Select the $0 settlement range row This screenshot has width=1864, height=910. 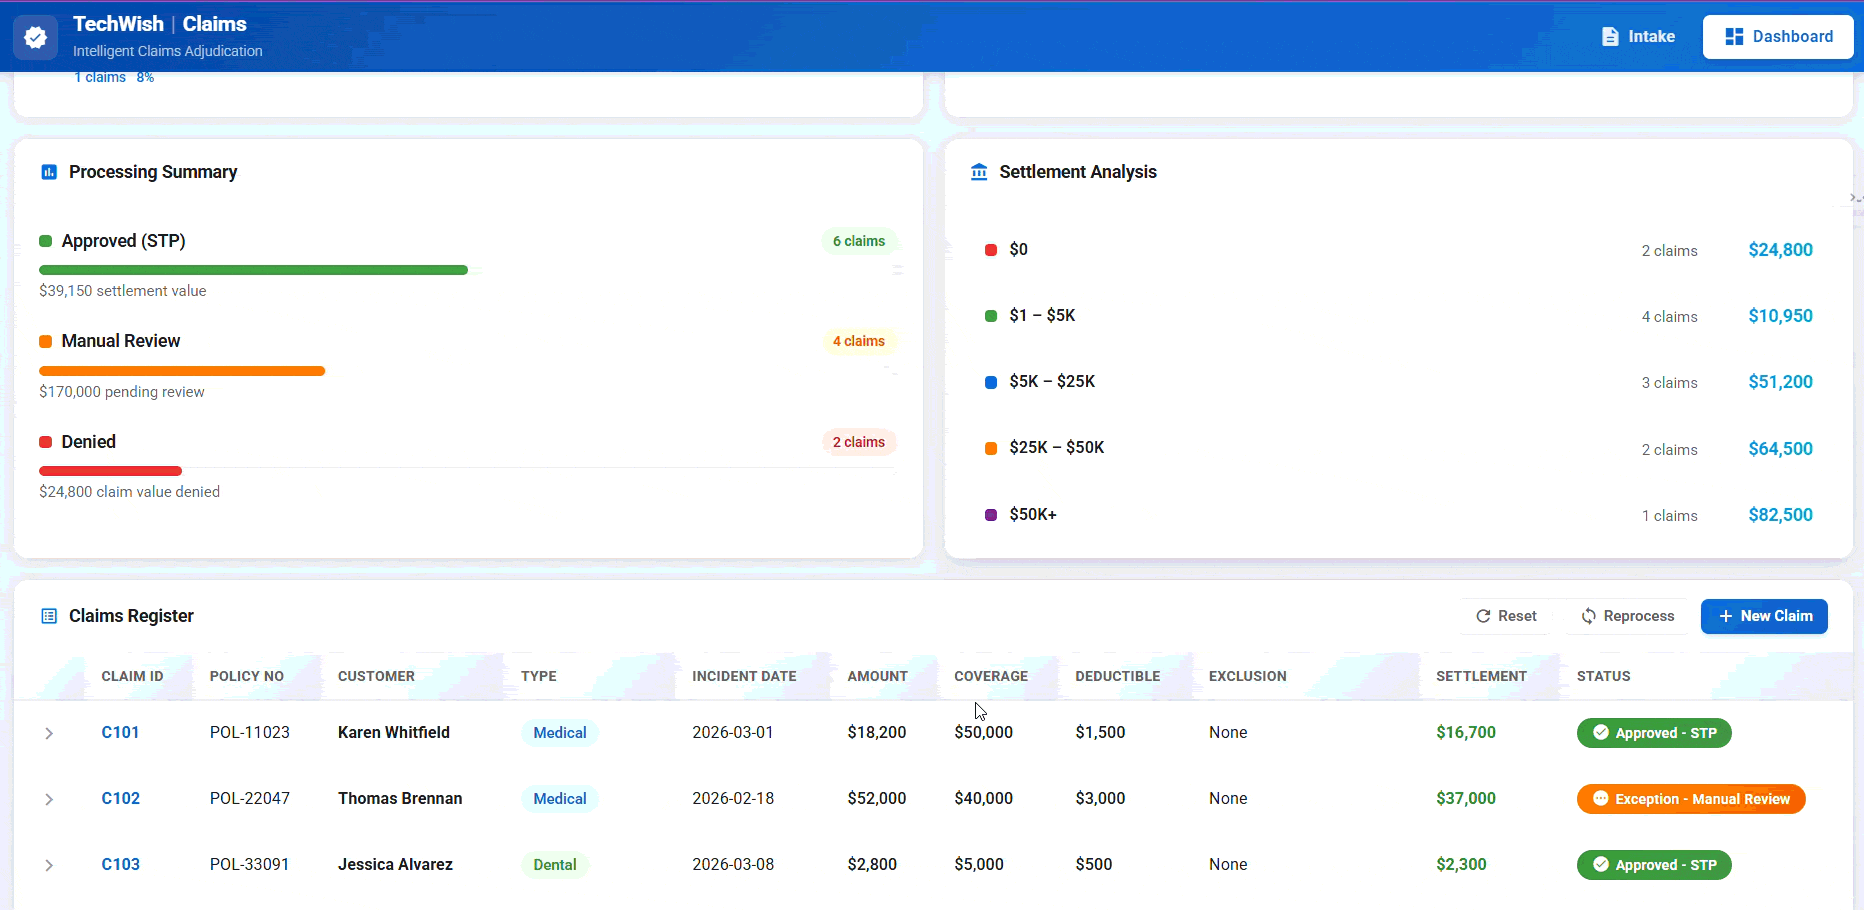(x=1398, y=250)
